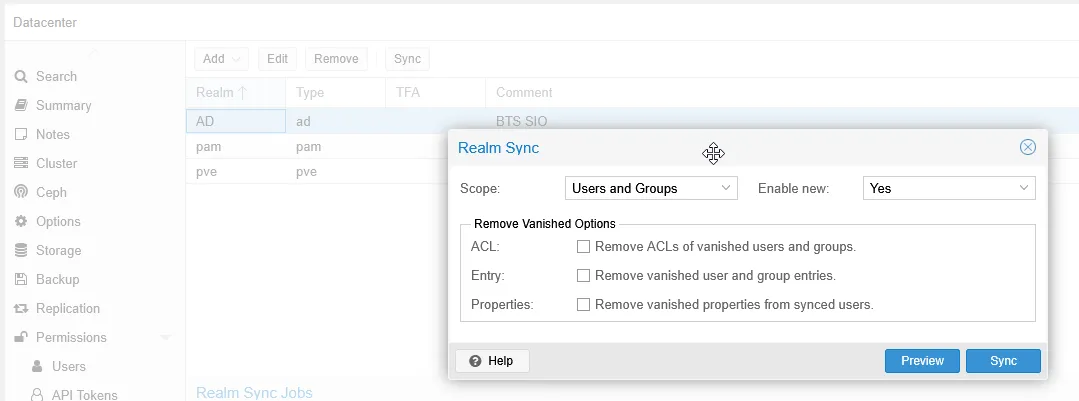The width and height of the screenshot is (1079, 401).
Task: Click the Notes icon in sidebar
Action: tap(20, 135)
